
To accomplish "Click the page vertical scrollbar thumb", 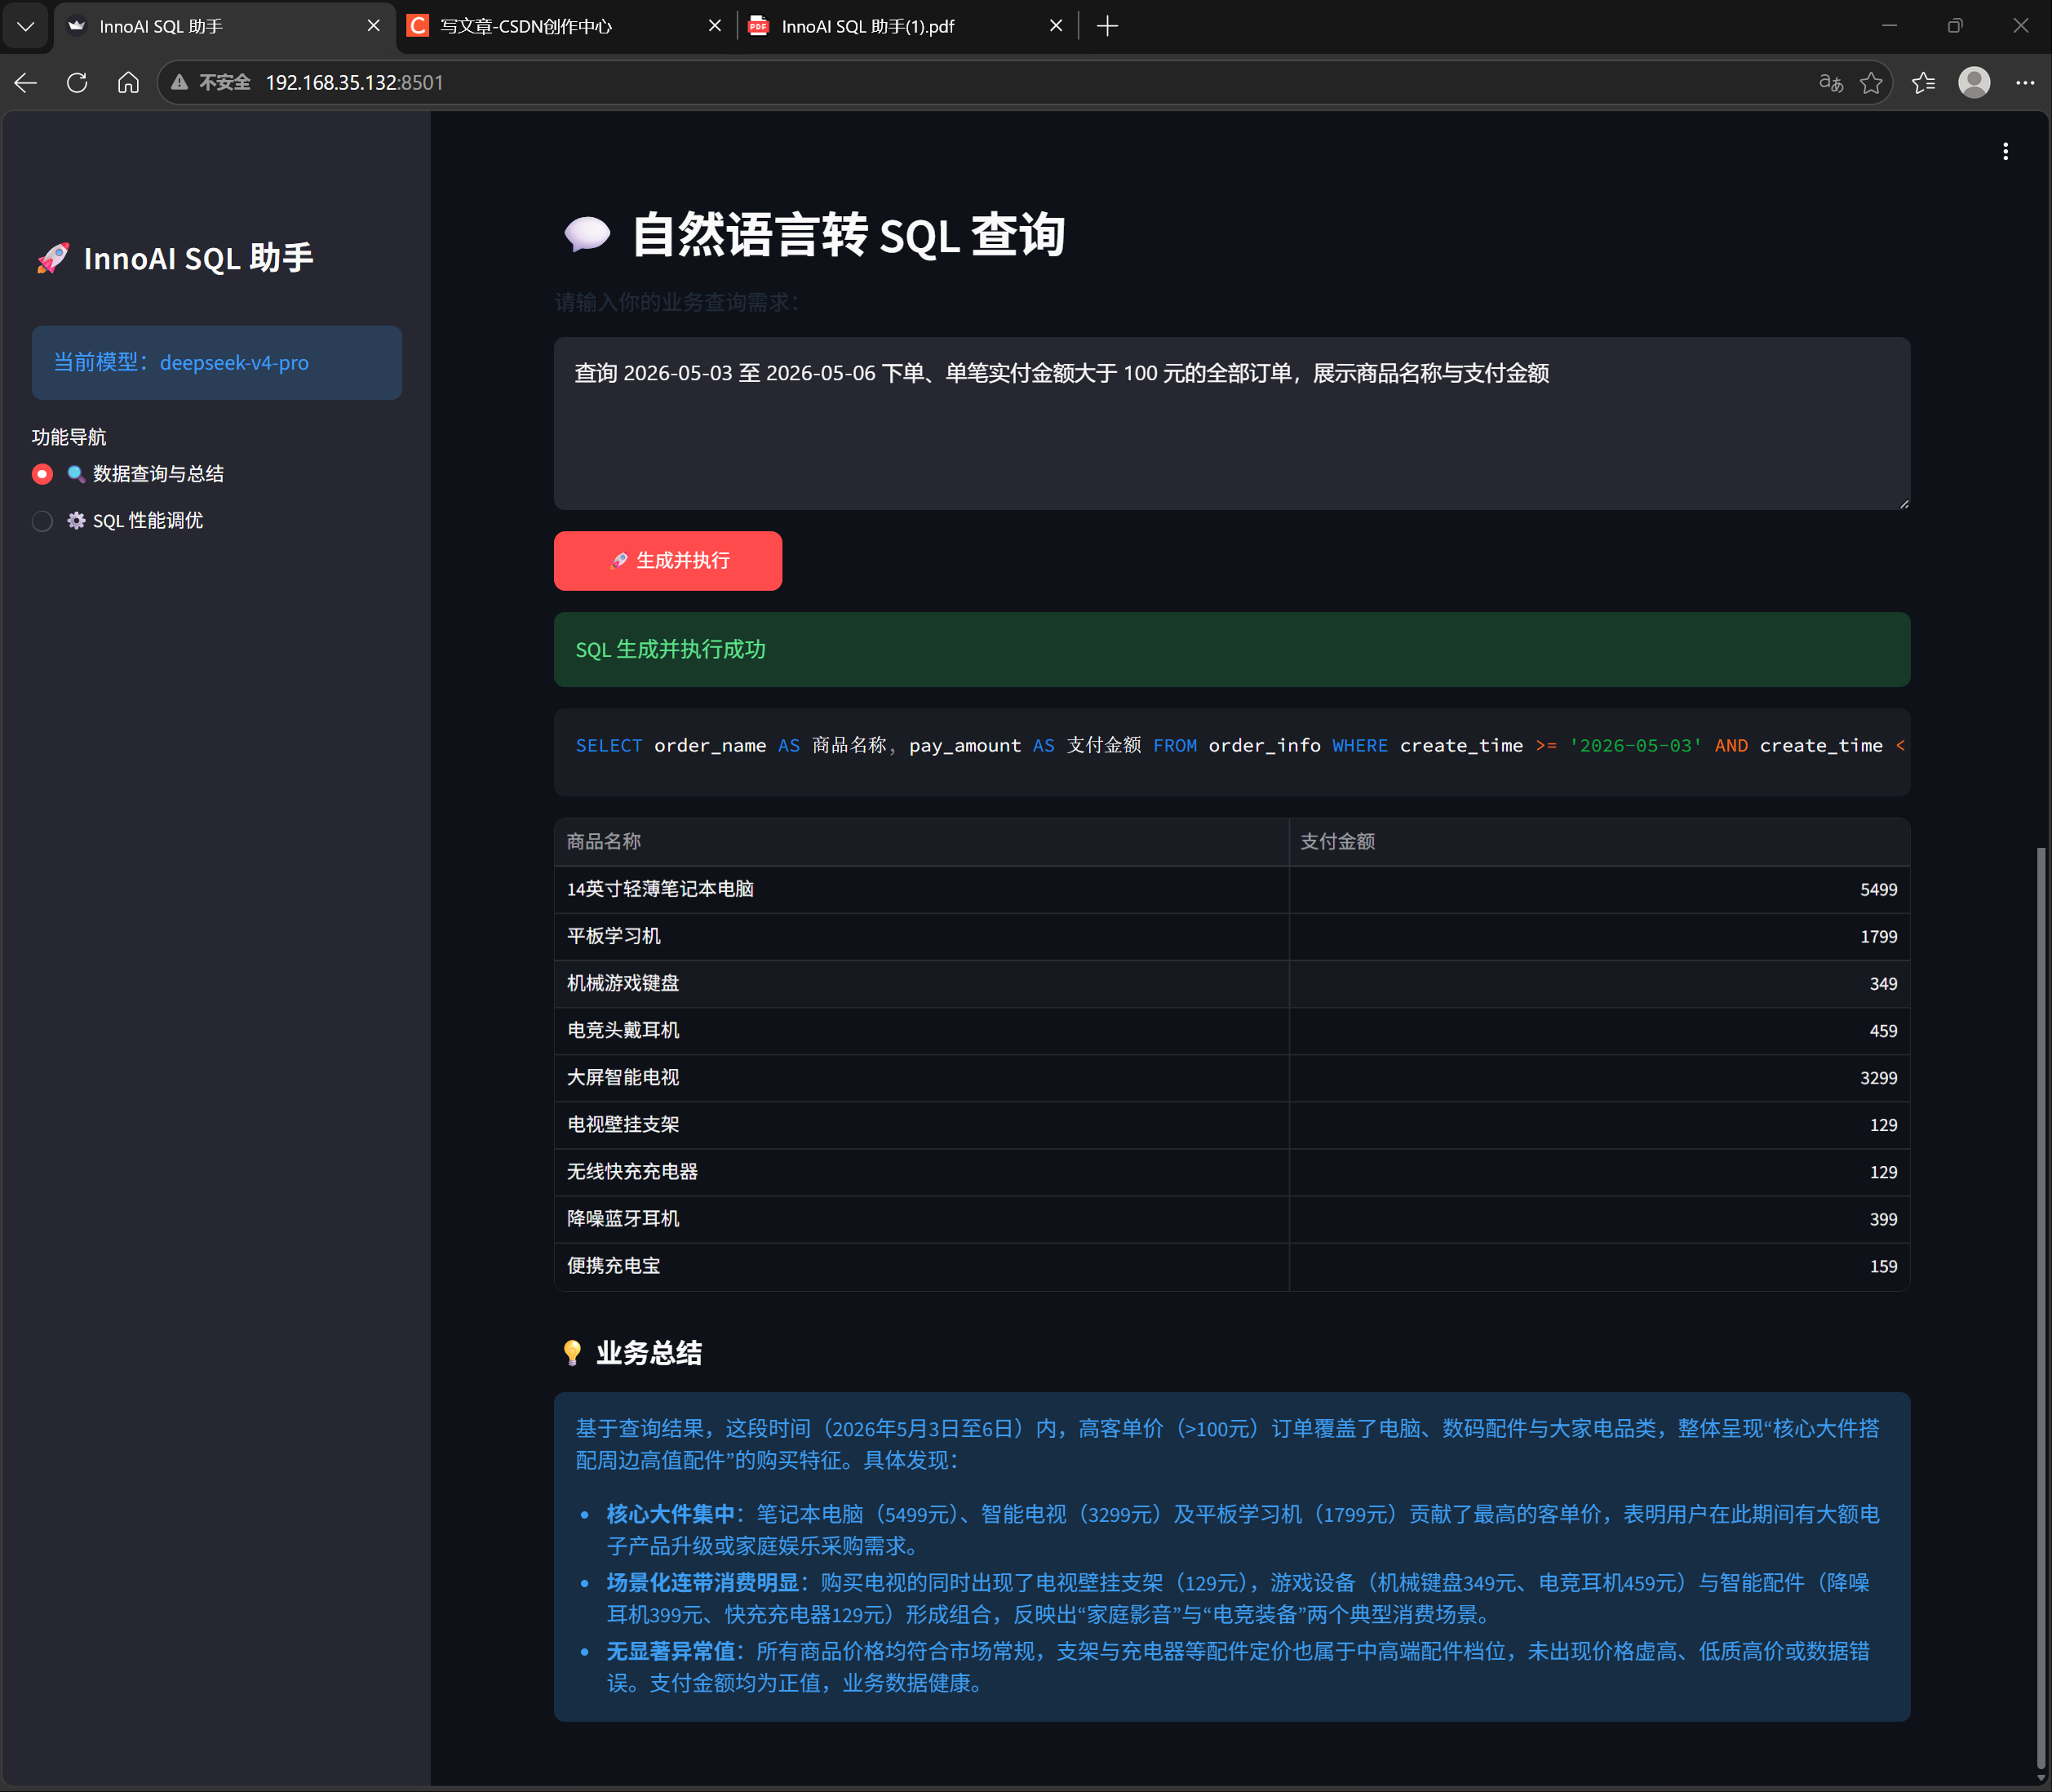I will pyautogui.click(x=2041, y=1310).
